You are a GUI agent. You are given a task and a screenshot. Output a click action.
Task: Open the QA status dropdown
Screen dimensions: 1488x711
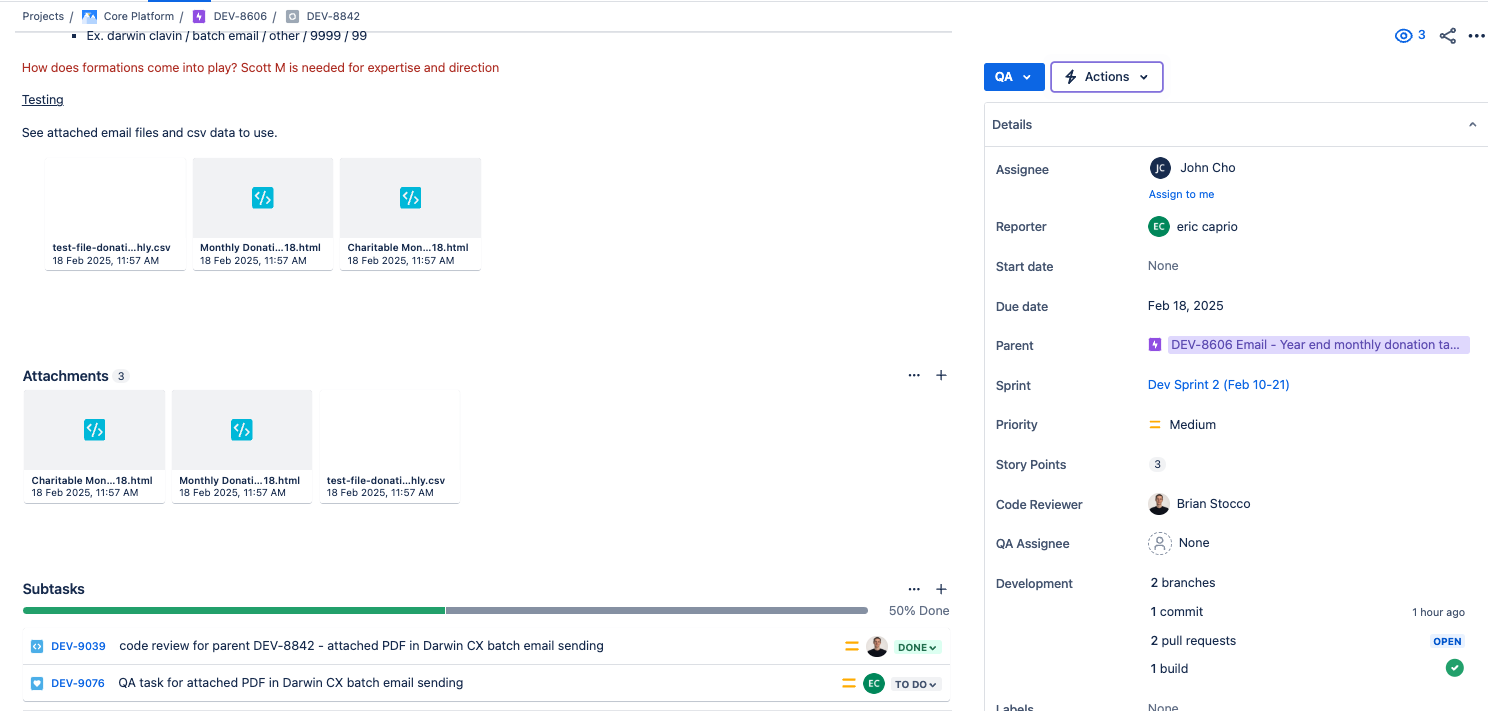[1014, 77]
